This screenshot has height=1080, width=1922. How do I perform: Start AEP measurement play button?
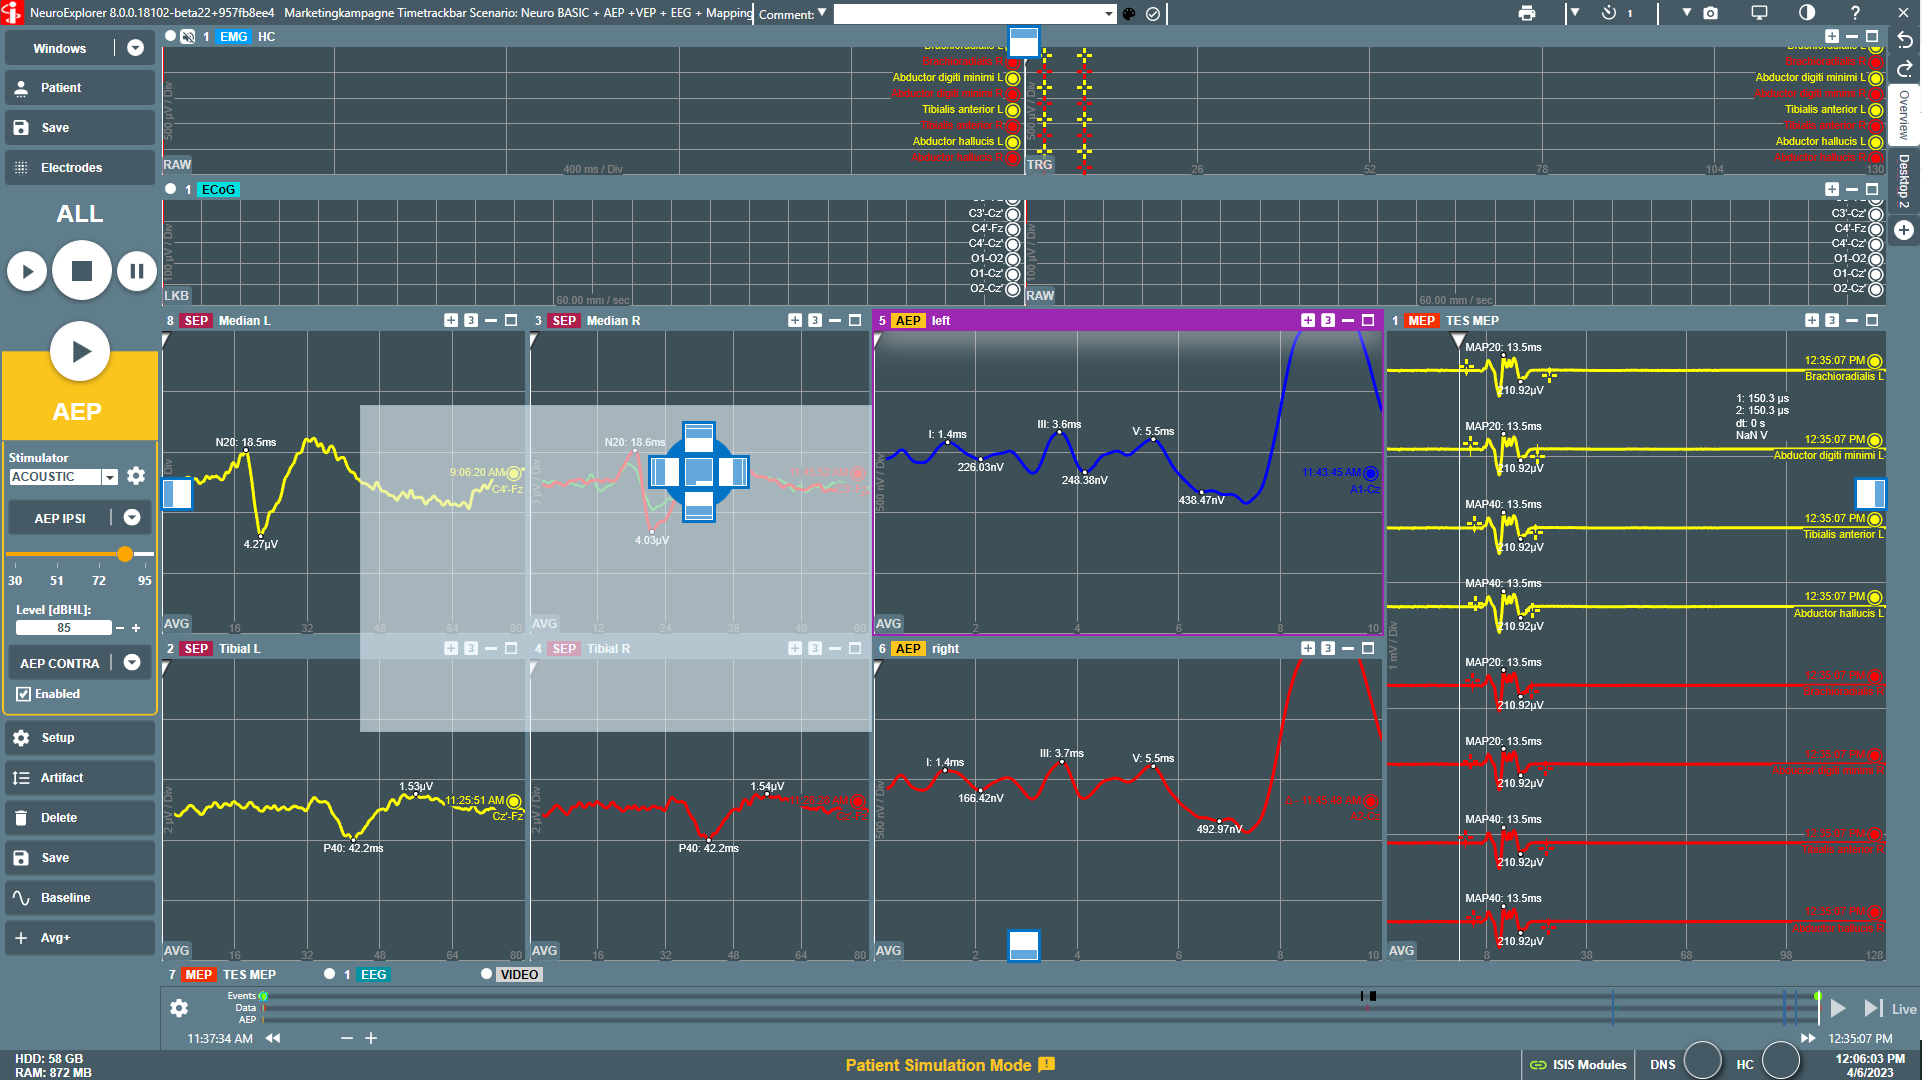pos(80,351)
